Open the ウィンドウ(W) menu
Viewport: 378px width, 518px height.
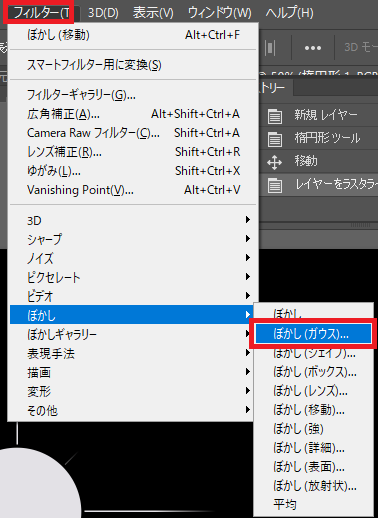point(219,13)
